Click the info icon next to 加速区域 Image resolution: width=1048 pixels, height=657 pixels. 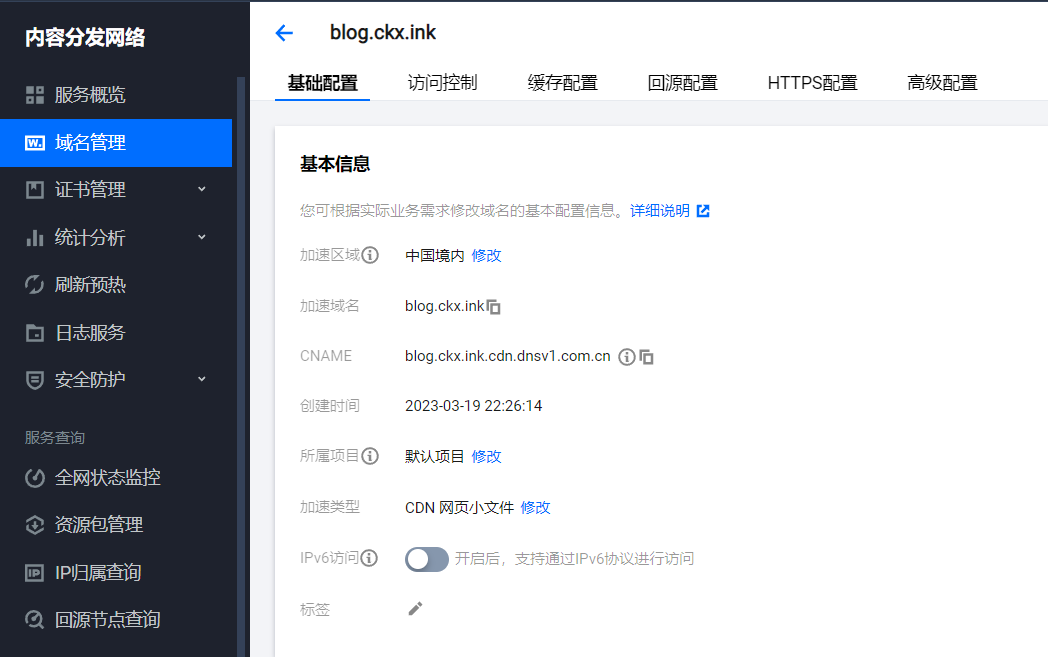370,255
